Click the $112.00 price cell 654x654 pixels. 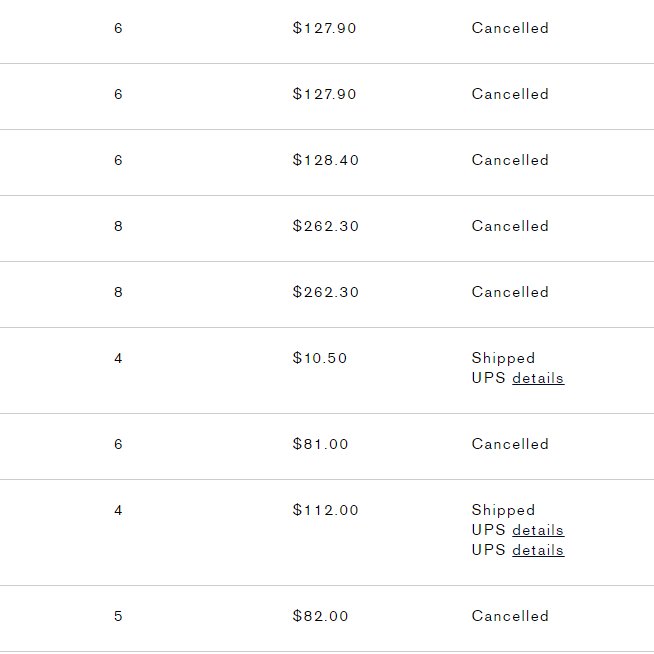coord(325,510)
